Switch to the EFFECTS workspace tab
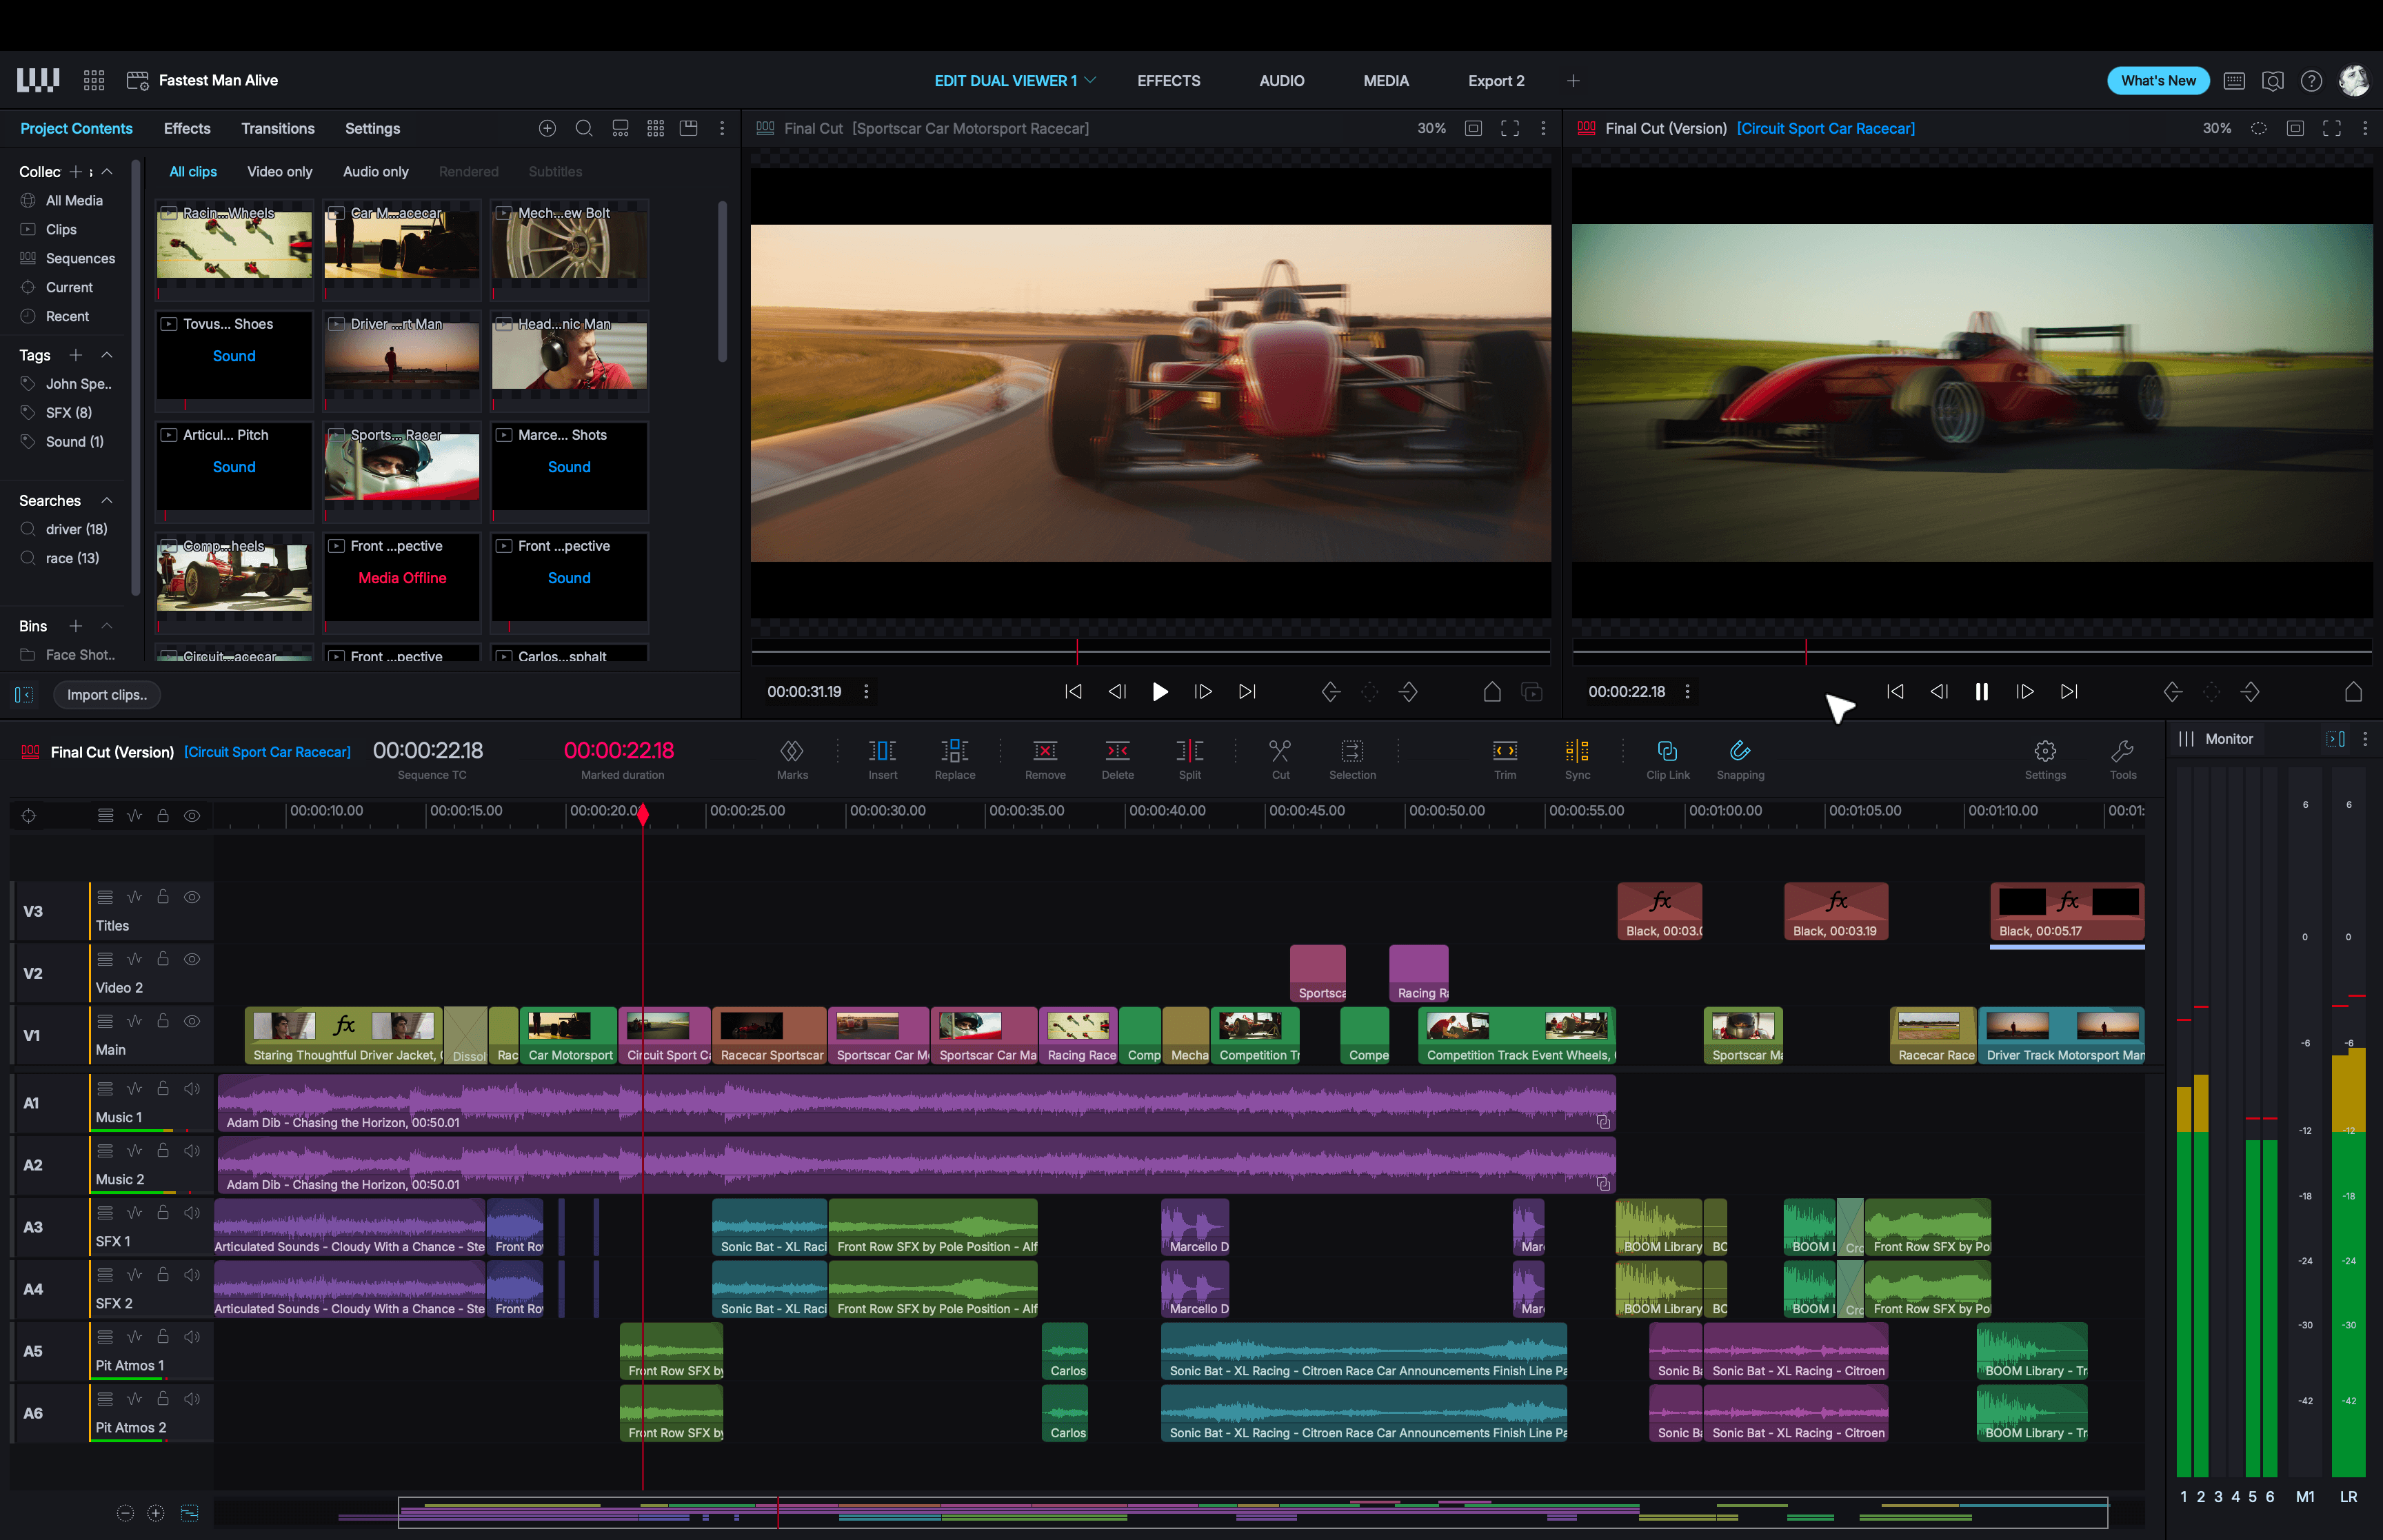Viewport: 2383px width, 1540px height. pos(1168,81)
